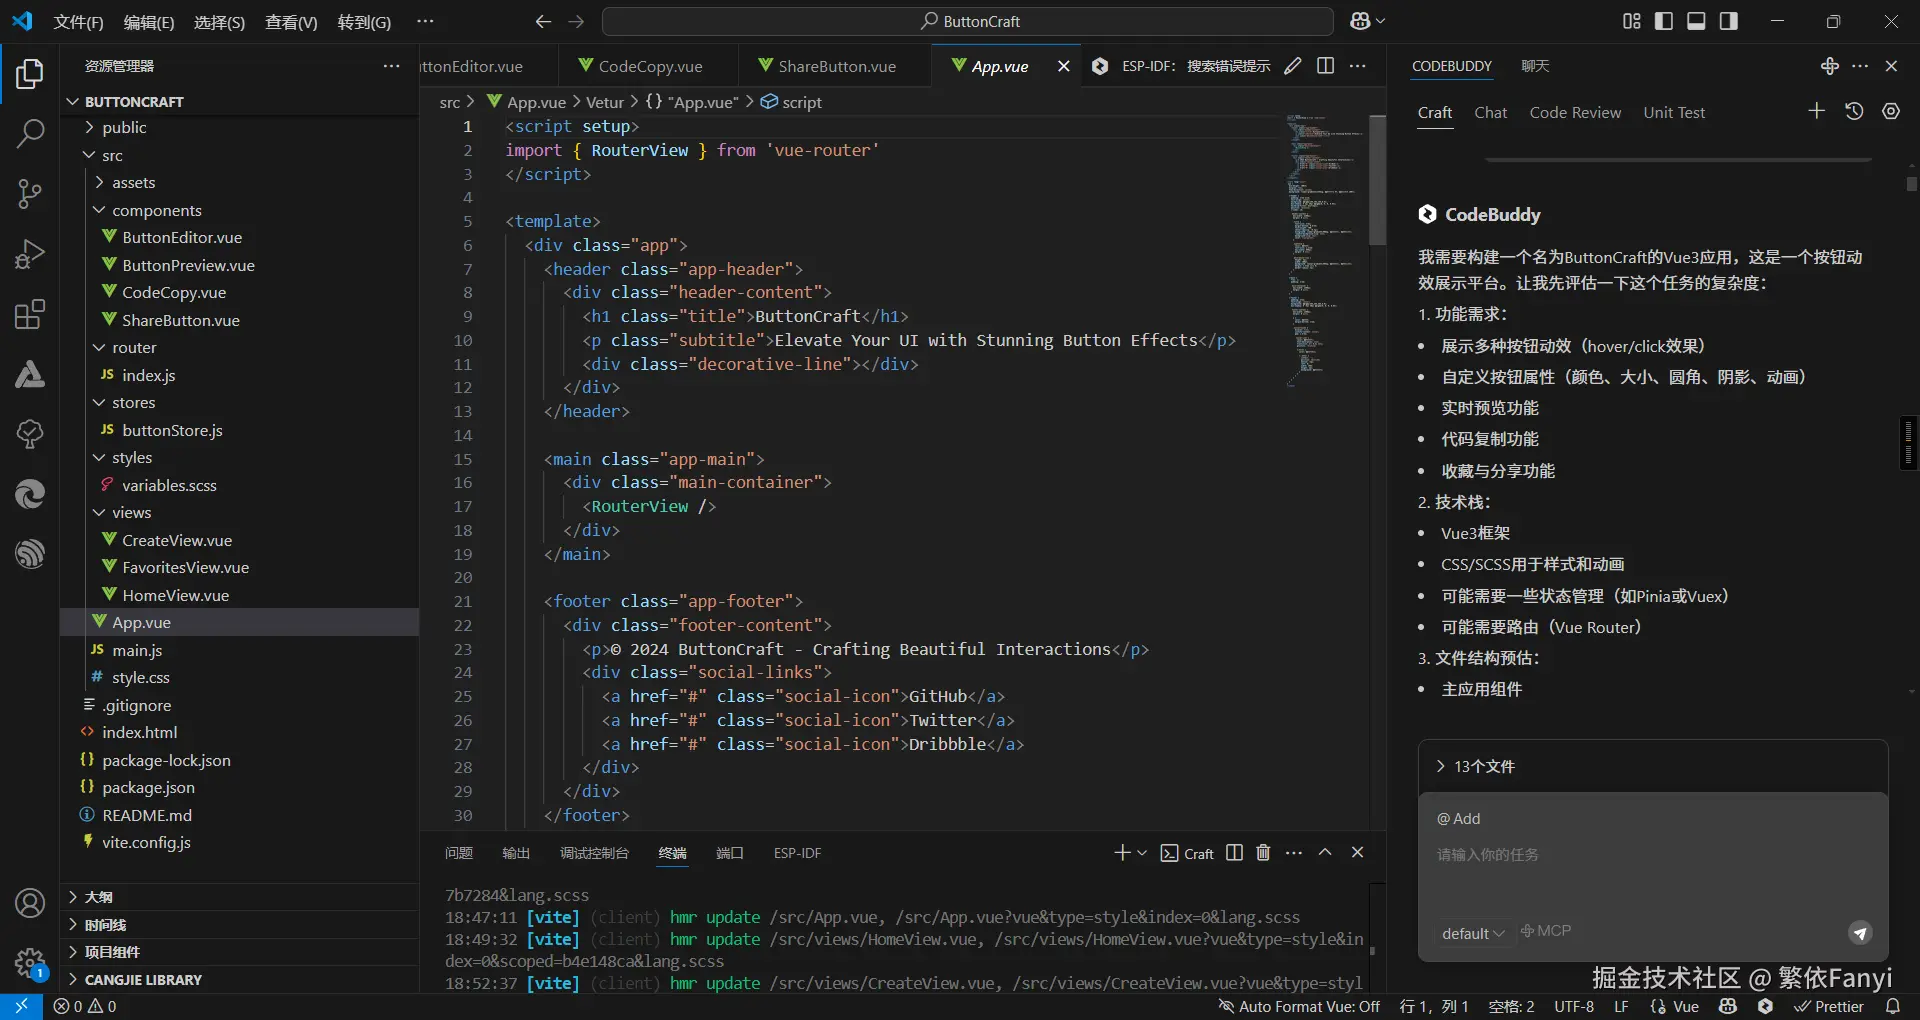Go forward with the navigation arrow
The height and width of the screenshot is (1020, 1920).
[x=576, y=21]
